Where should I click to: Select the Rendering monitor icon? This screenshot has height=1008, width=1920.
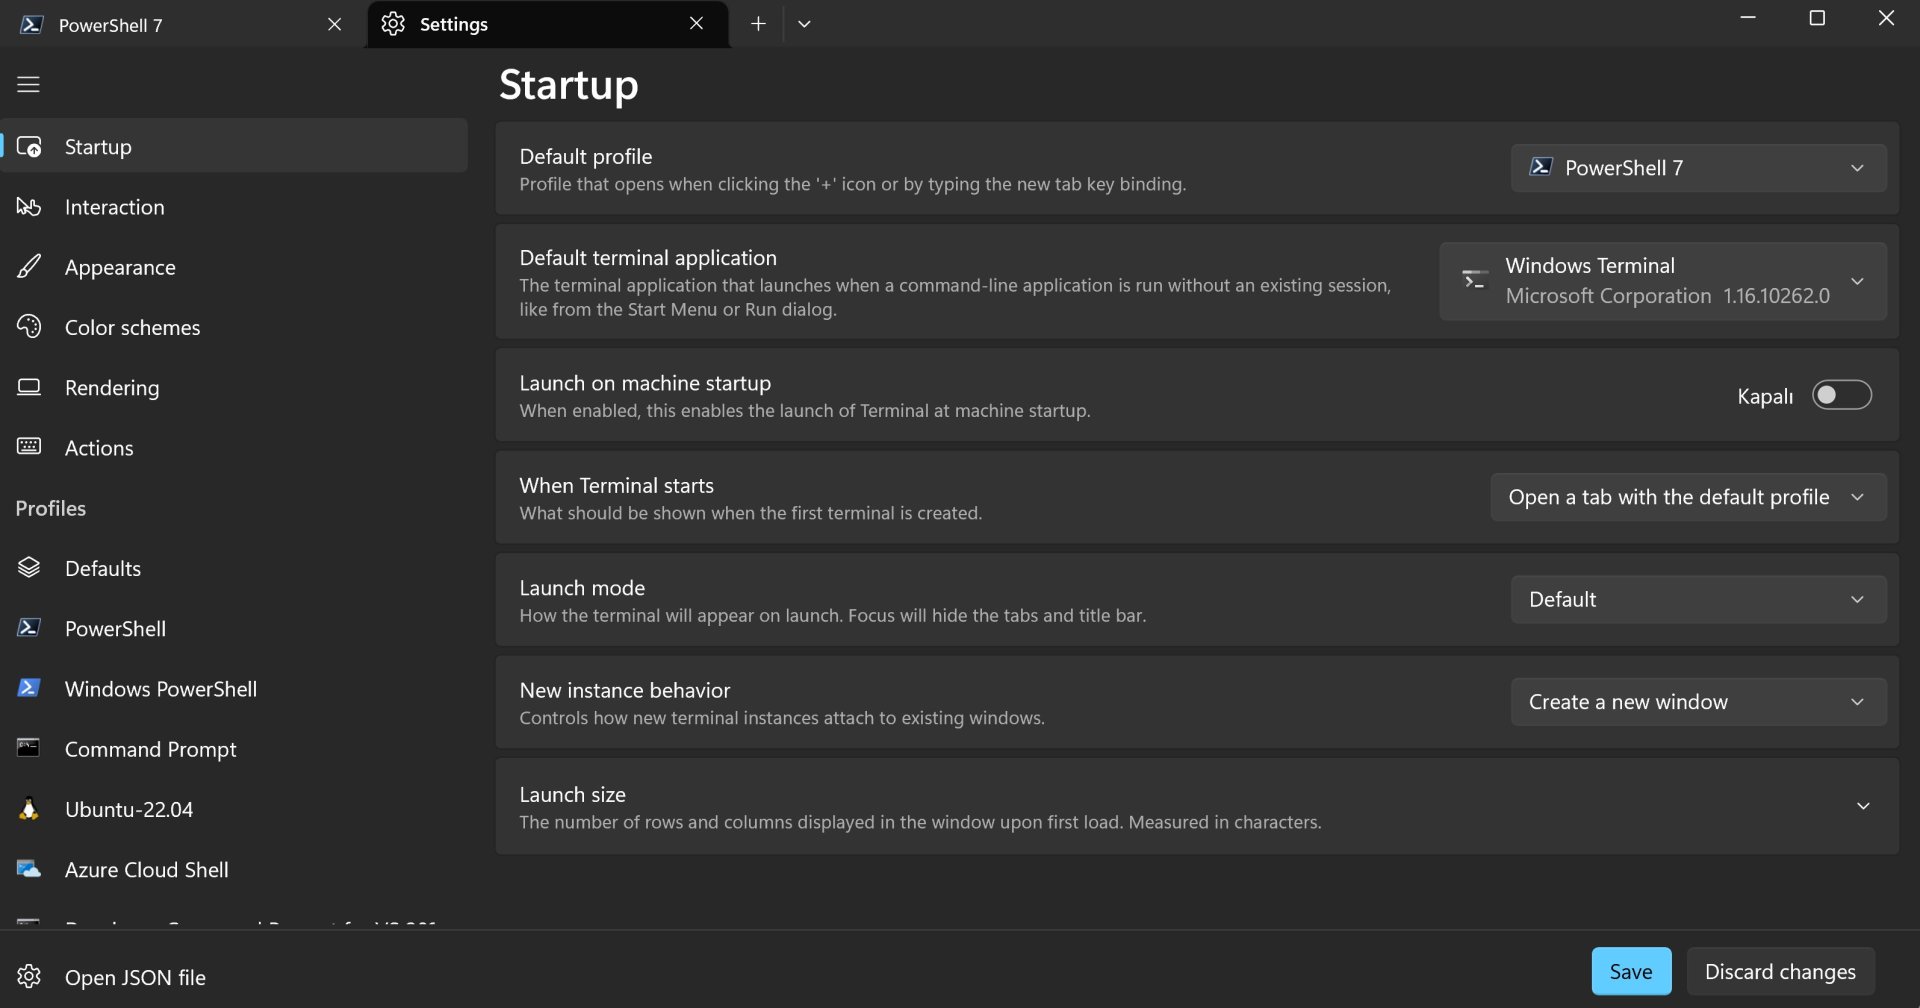click(x=29, y=387)
